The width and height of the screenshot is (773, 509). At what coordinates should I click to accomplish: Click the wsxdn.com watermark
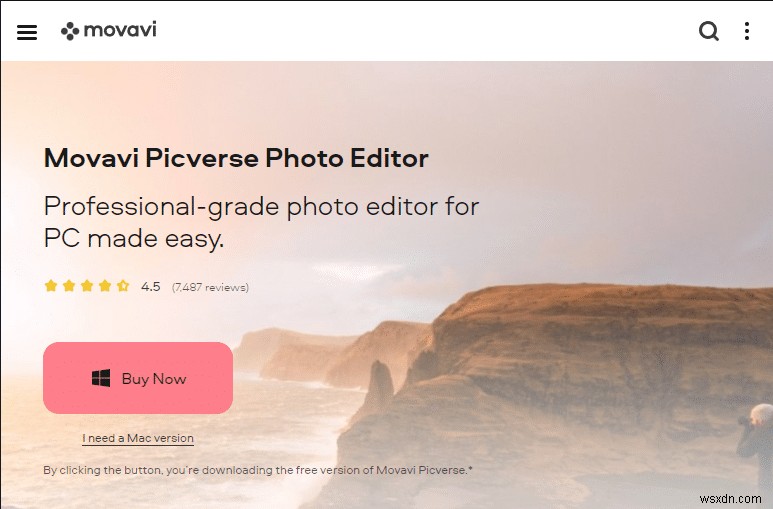[x=730, y=499]
